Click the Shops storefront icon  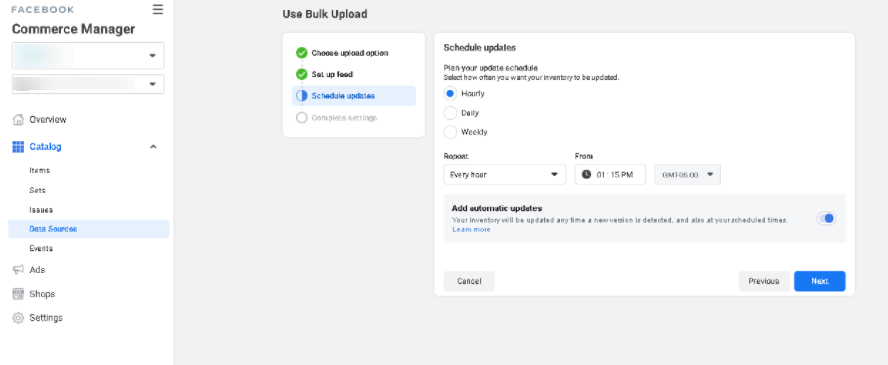point(18,294)
